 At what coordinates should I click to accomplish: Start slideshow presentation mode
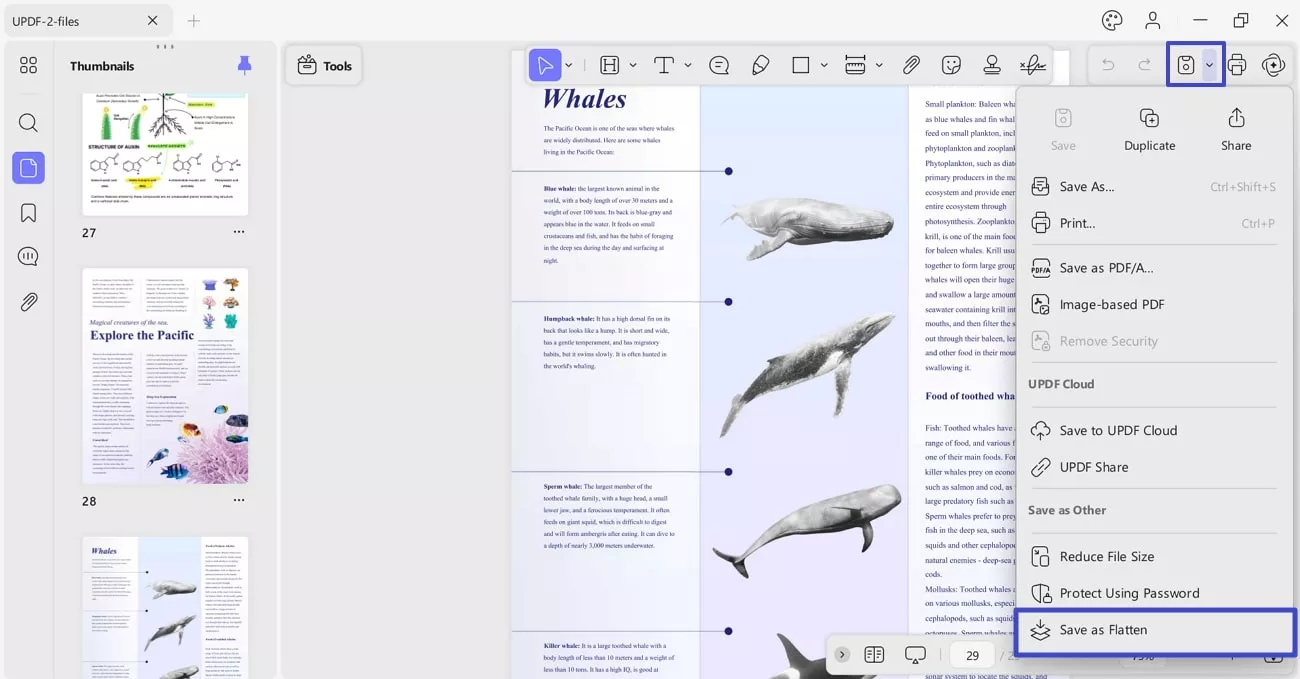915,655
